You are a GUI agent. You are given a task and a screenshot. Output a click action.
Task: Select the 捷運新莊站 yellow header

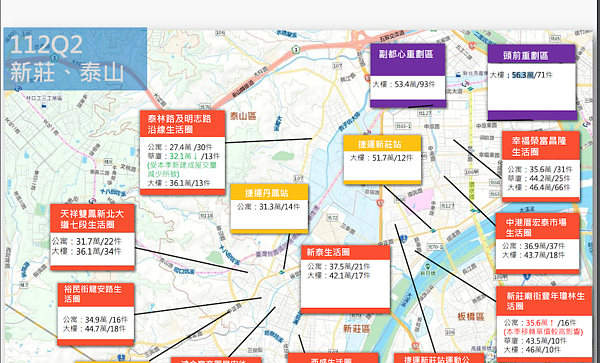pos(382,143)
